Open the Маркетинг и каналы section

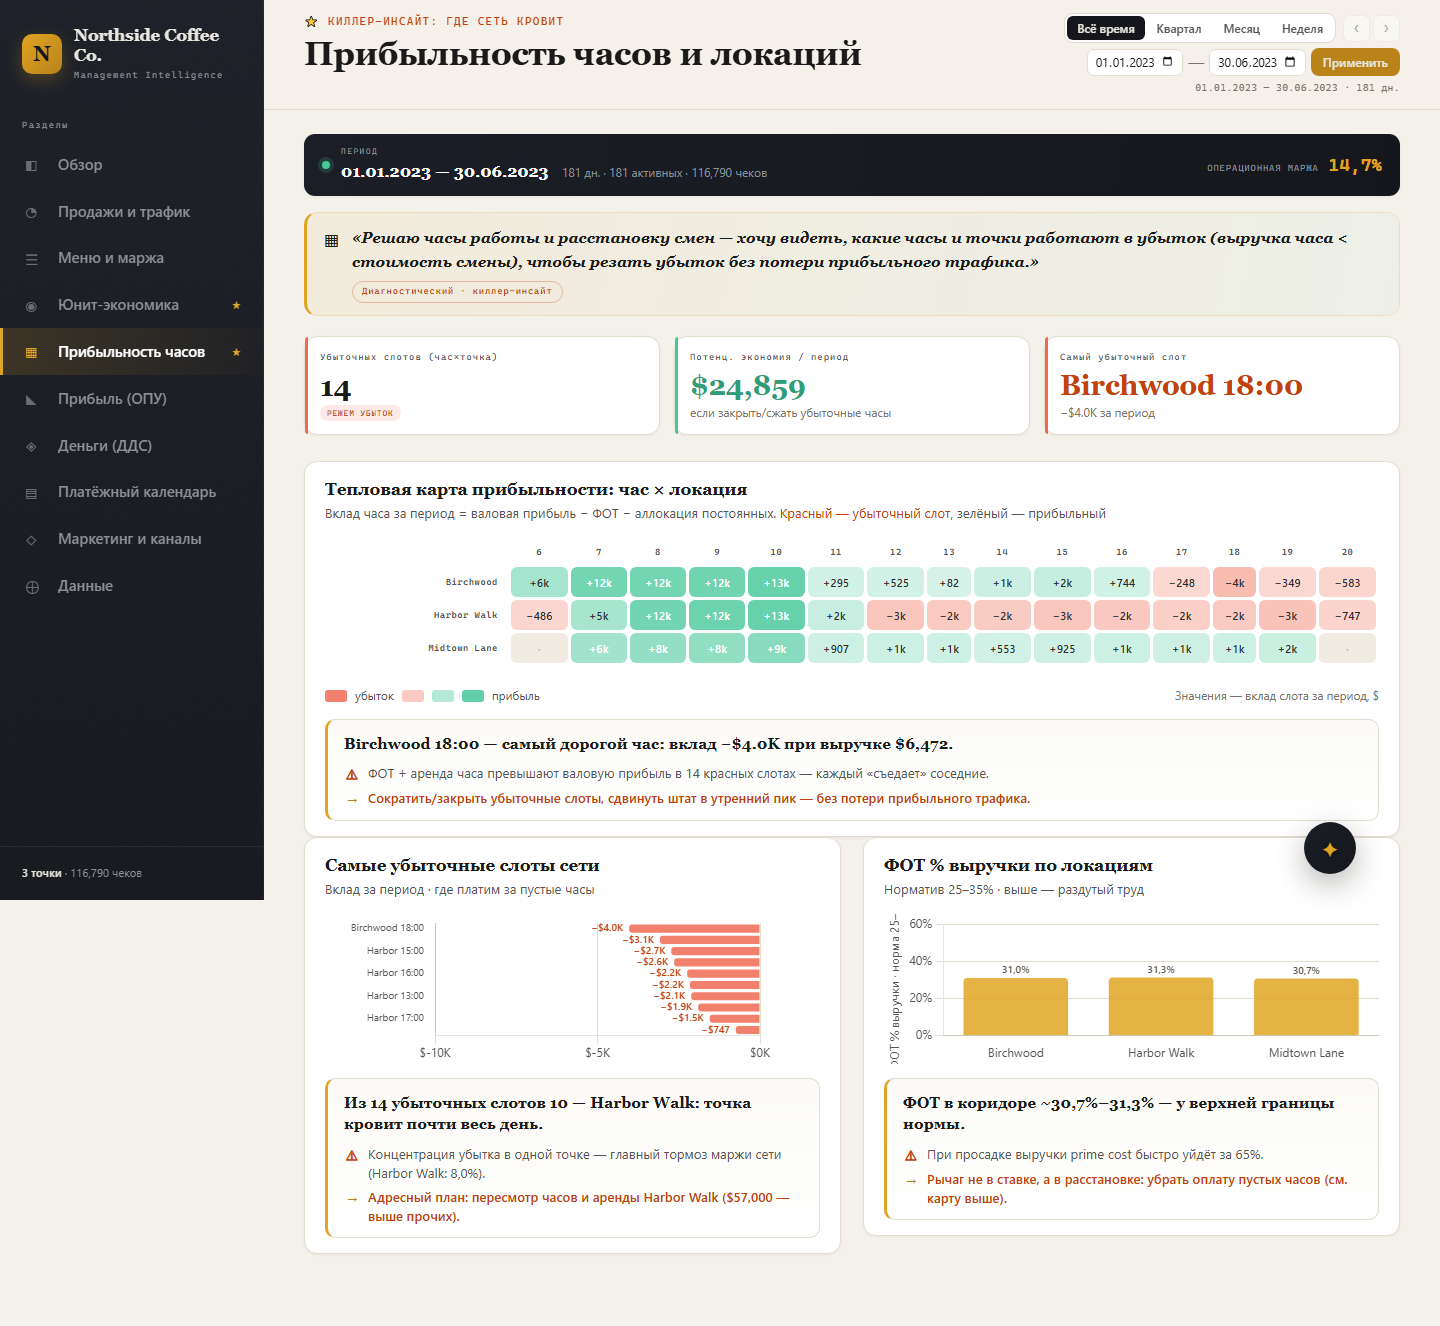click(x=132, y=539)
